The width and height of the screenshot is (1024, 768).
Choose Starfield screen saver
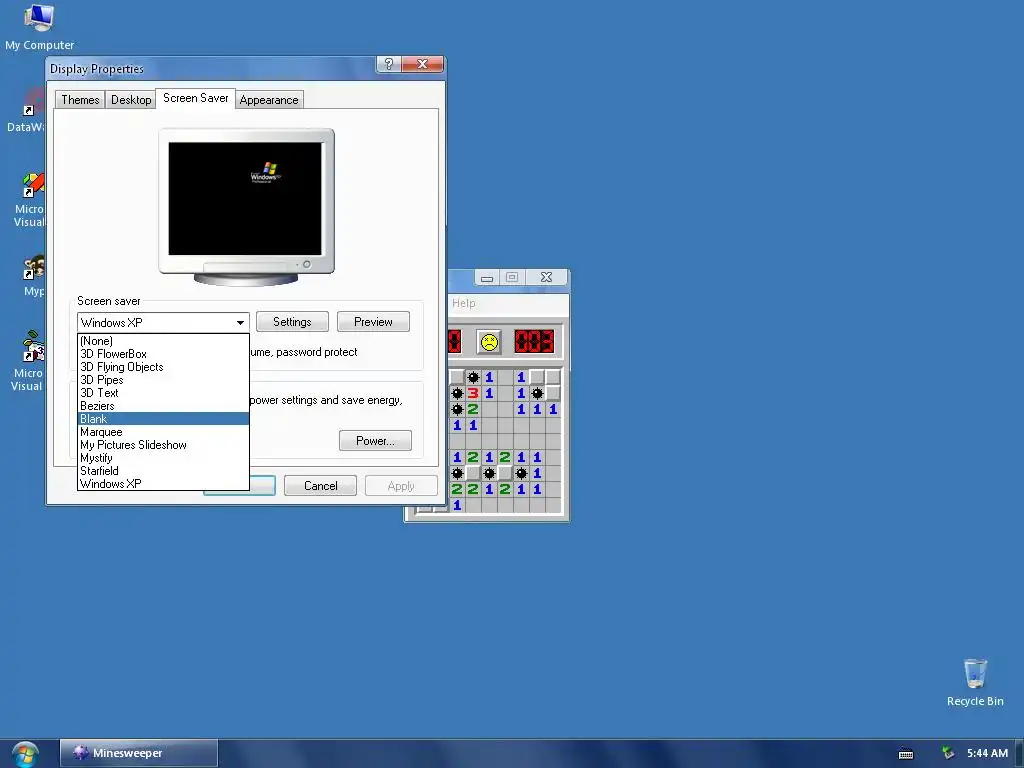(x=163, y=471)
